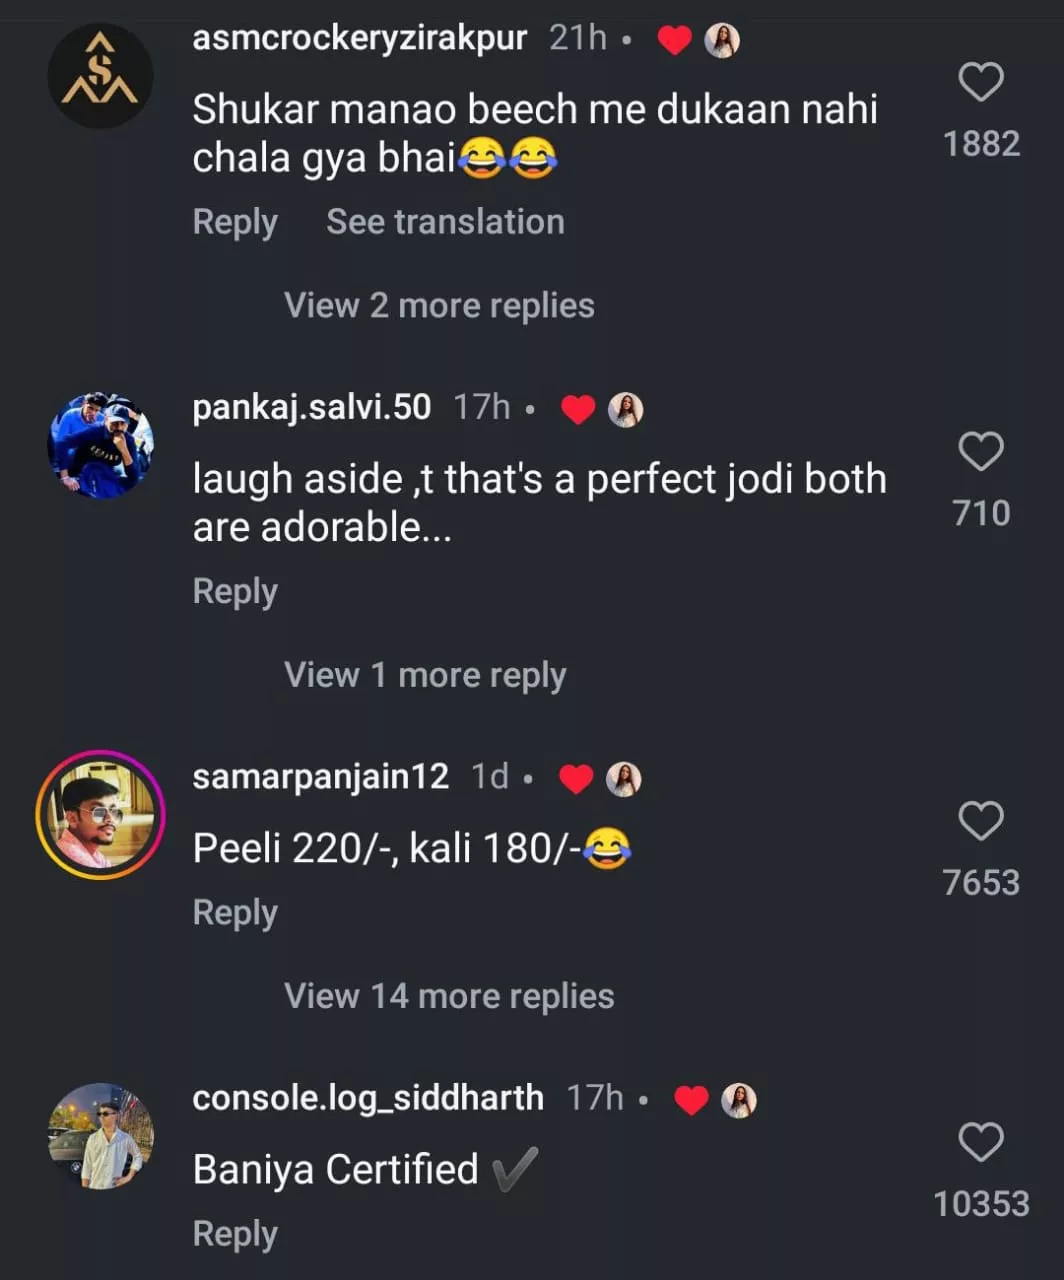Image resolution: width=1064 pixels, height=1280 pixels.
Task: Reply to asmcrockeryzirakpur's comment
Action: point(235,222)
